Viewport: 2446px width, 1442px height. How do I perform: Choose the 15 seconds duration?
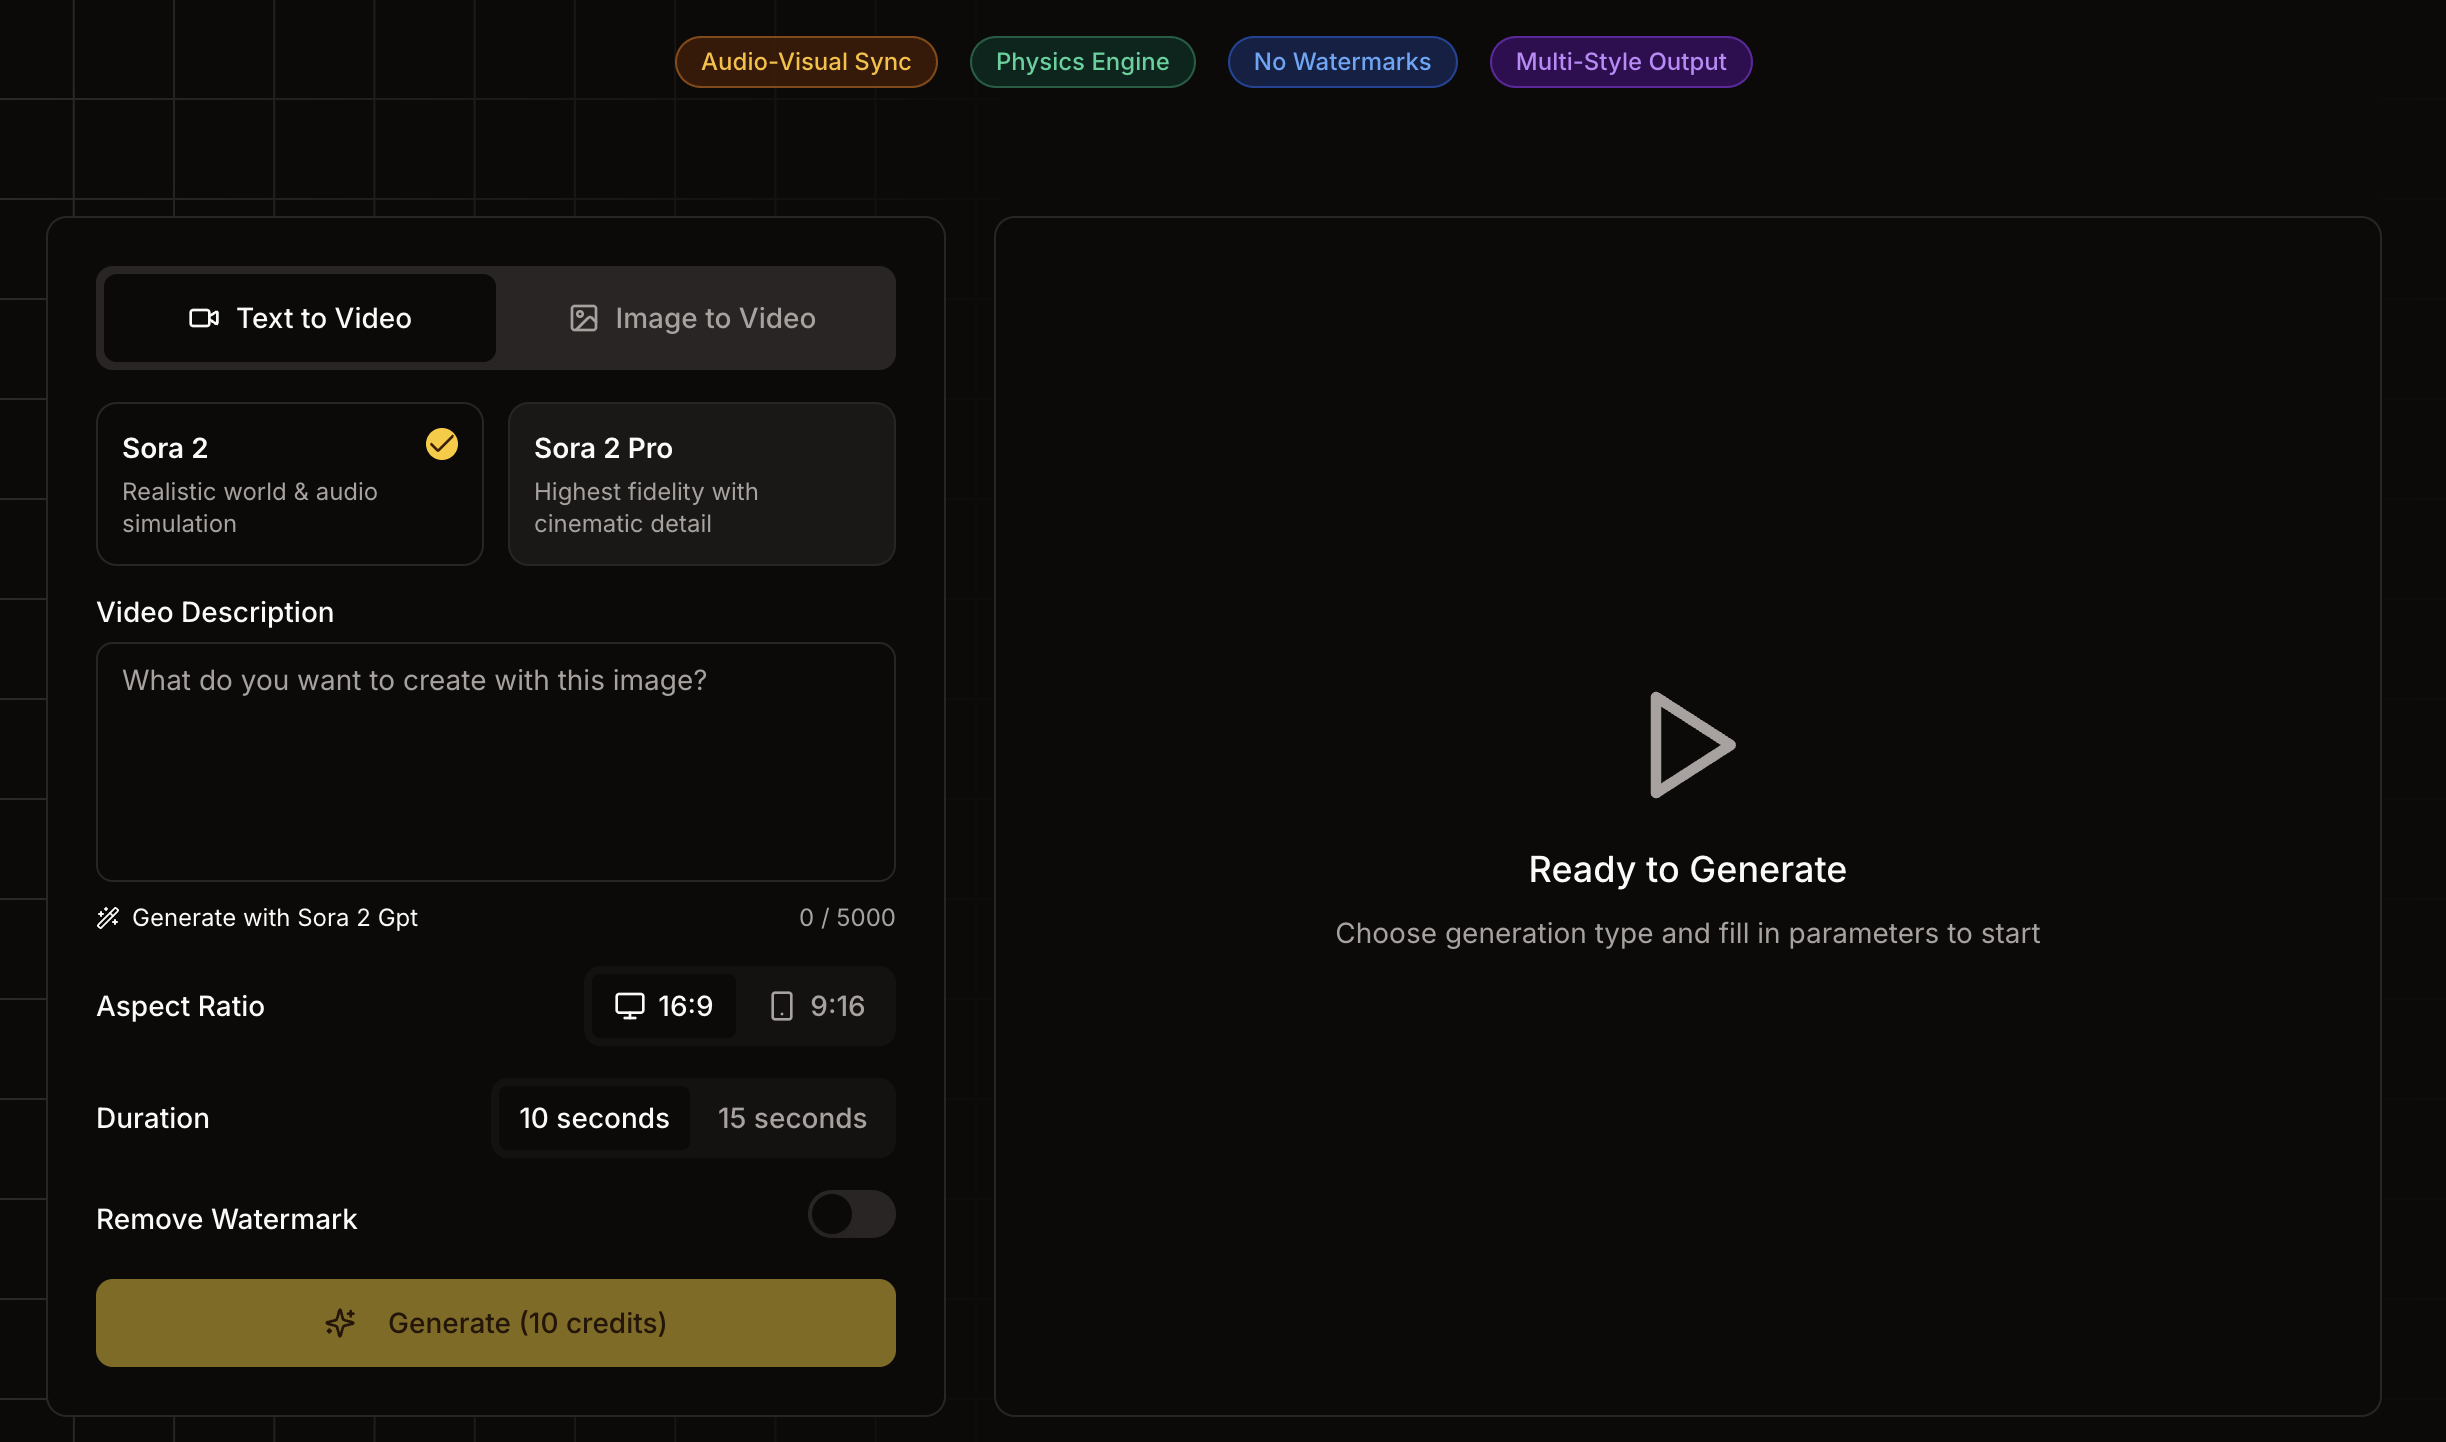(792, 1118)
